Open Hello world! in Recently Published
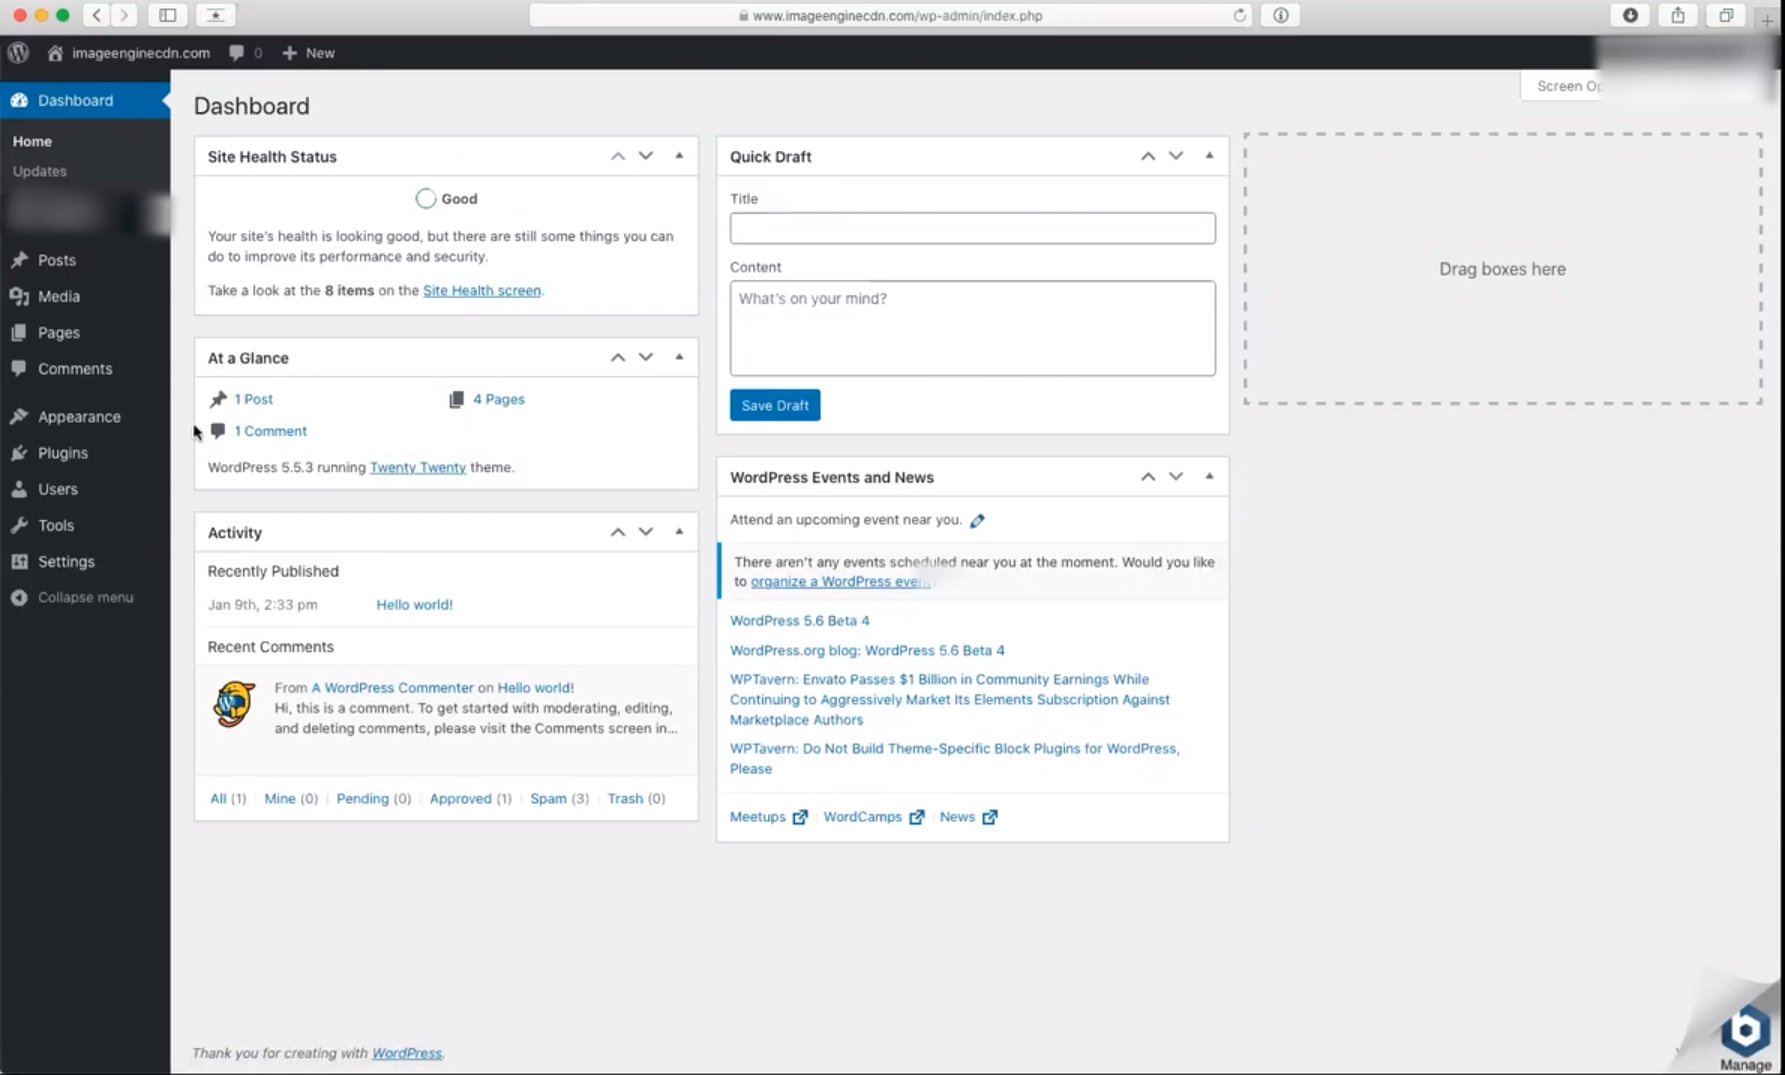Viewport: 1785px width, 1075px height. (414, 604)
